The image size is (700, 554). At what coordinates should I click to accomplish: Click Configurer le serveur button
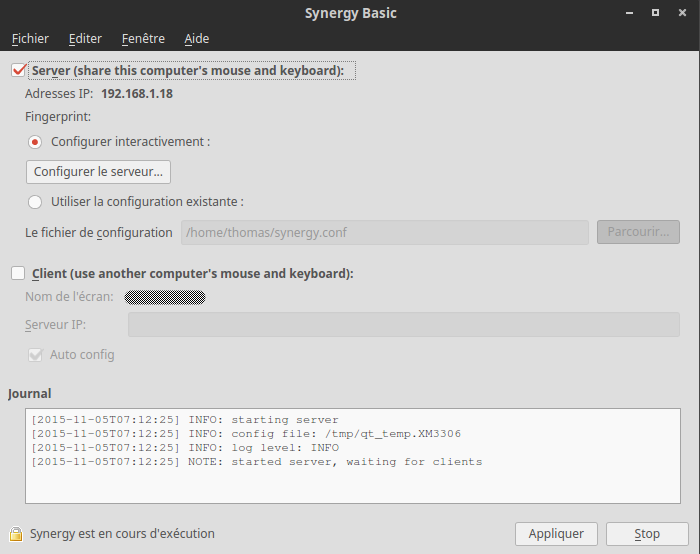[x=98, y=172]
